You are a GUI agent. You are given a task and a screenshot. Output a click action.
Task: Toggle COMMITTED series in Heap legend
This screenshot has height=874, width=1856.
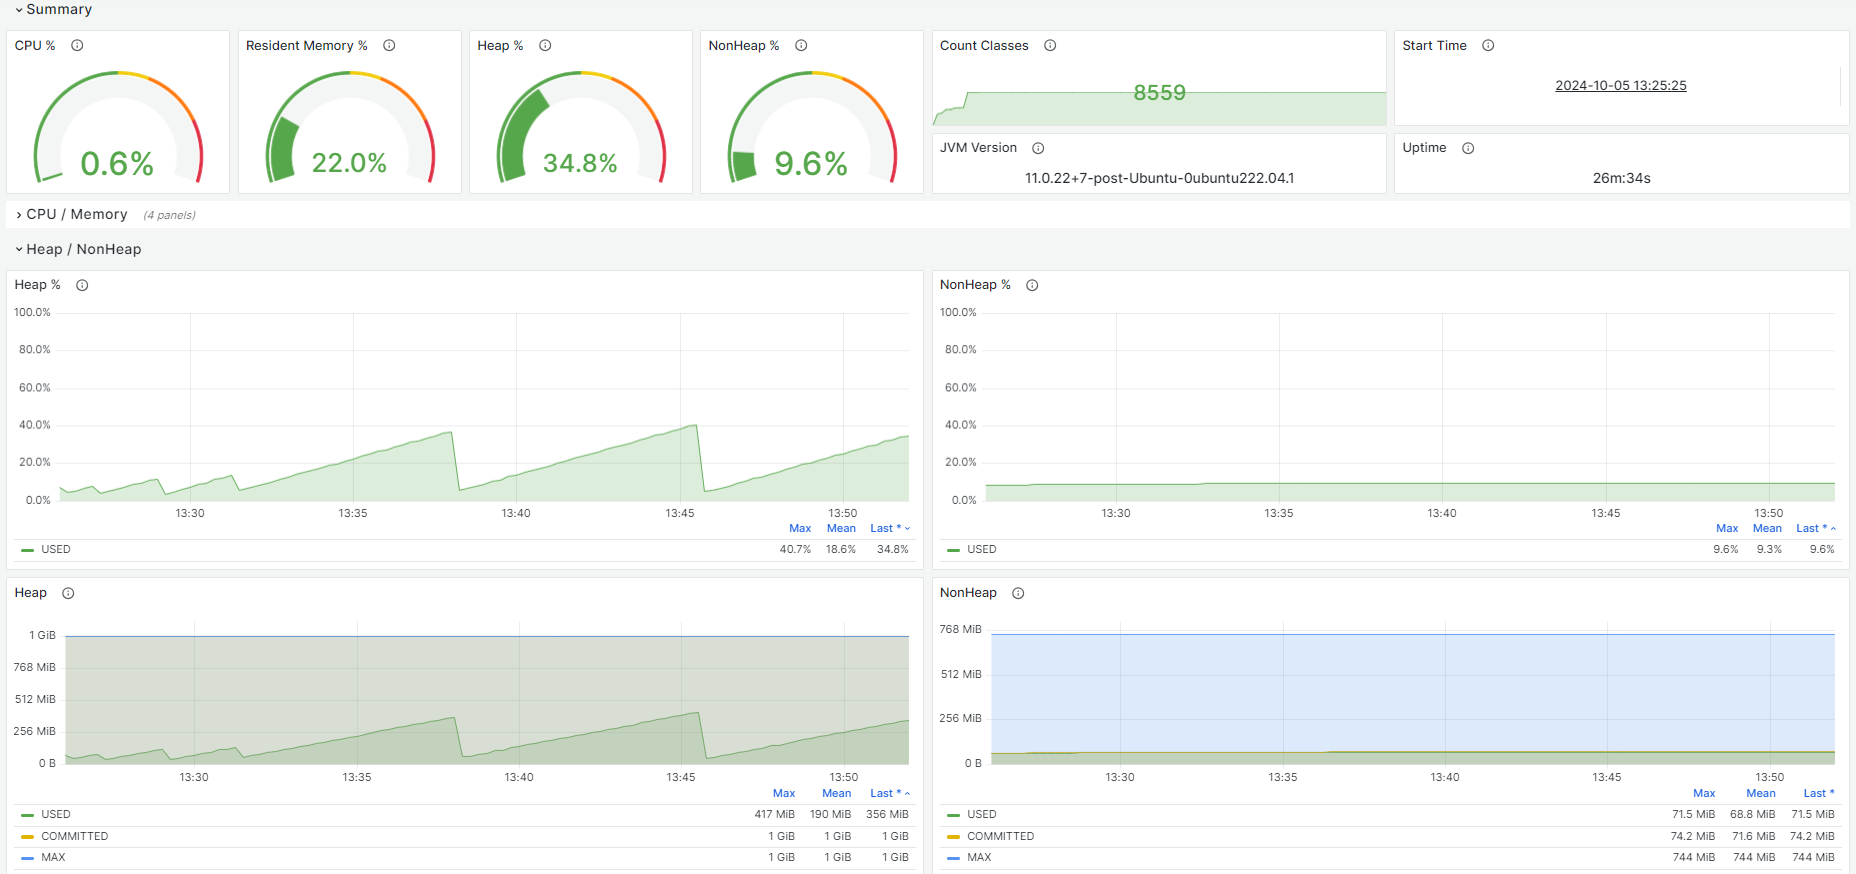(x=75, y=836)
